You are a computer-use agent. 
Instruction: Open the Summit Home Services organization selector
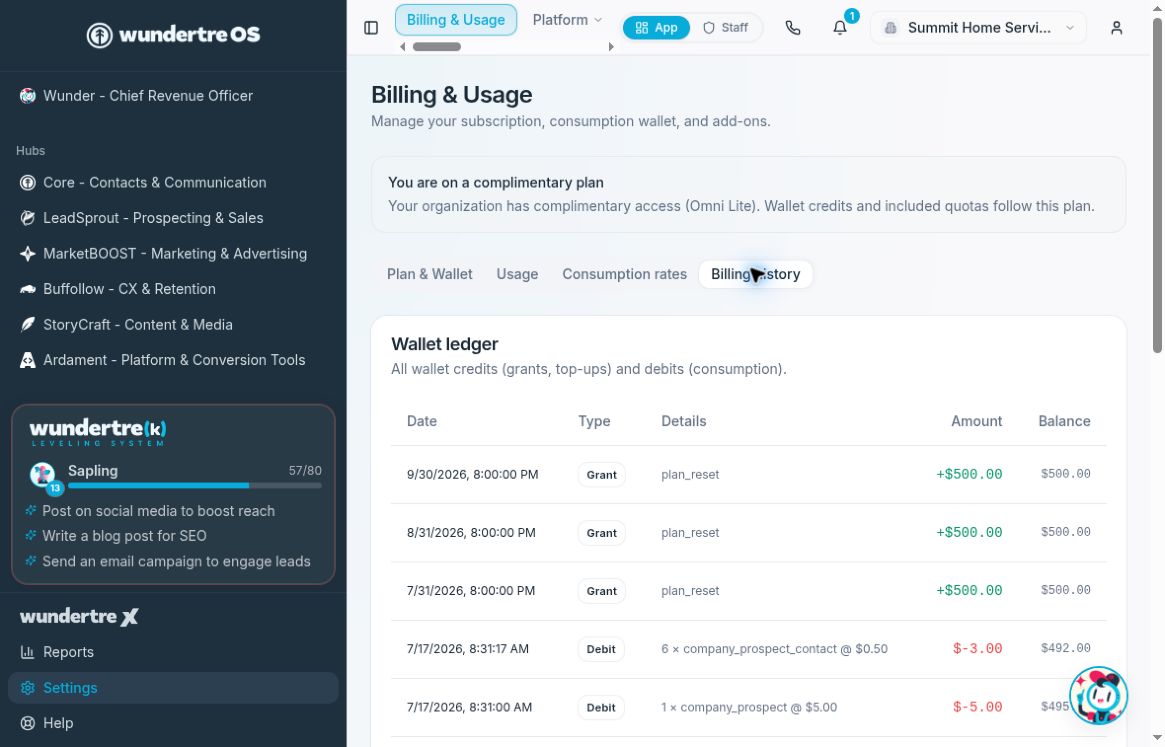tap(978, 28)
